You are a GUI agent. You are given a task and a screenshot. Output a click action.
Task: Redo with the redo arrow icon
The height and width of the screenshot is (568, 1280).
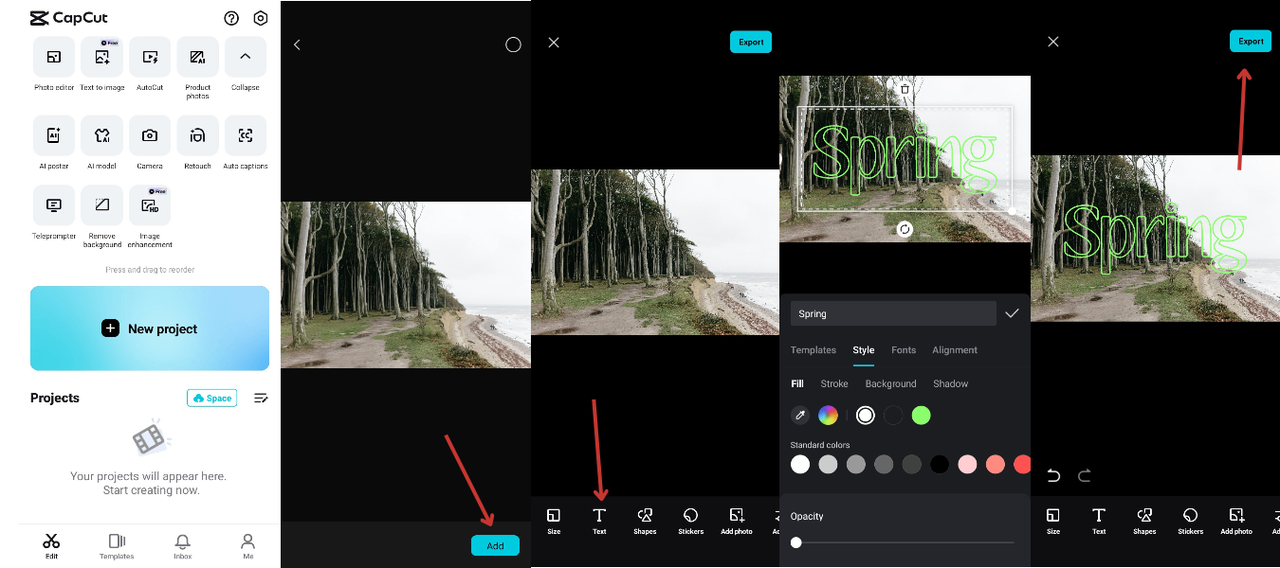(x=1084, y=476)
